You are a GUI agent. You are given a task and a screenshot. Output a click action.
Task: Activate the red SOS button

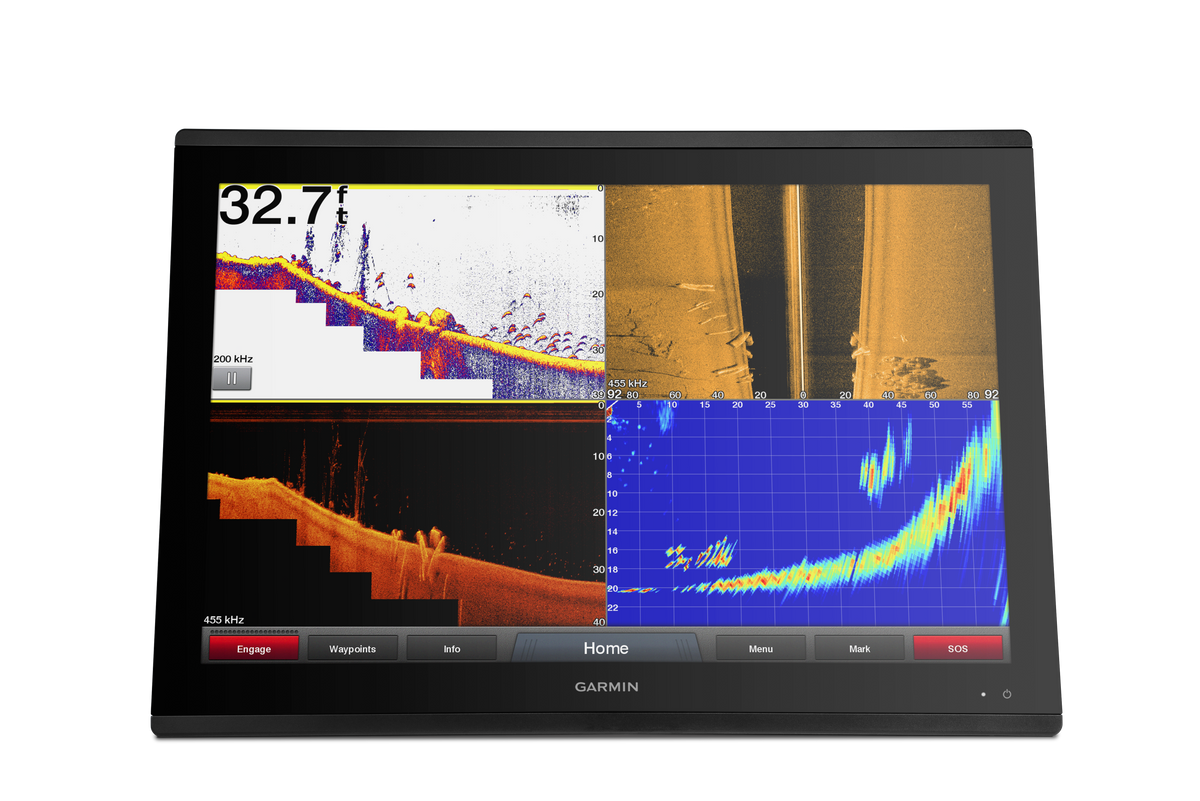(957, 649)
